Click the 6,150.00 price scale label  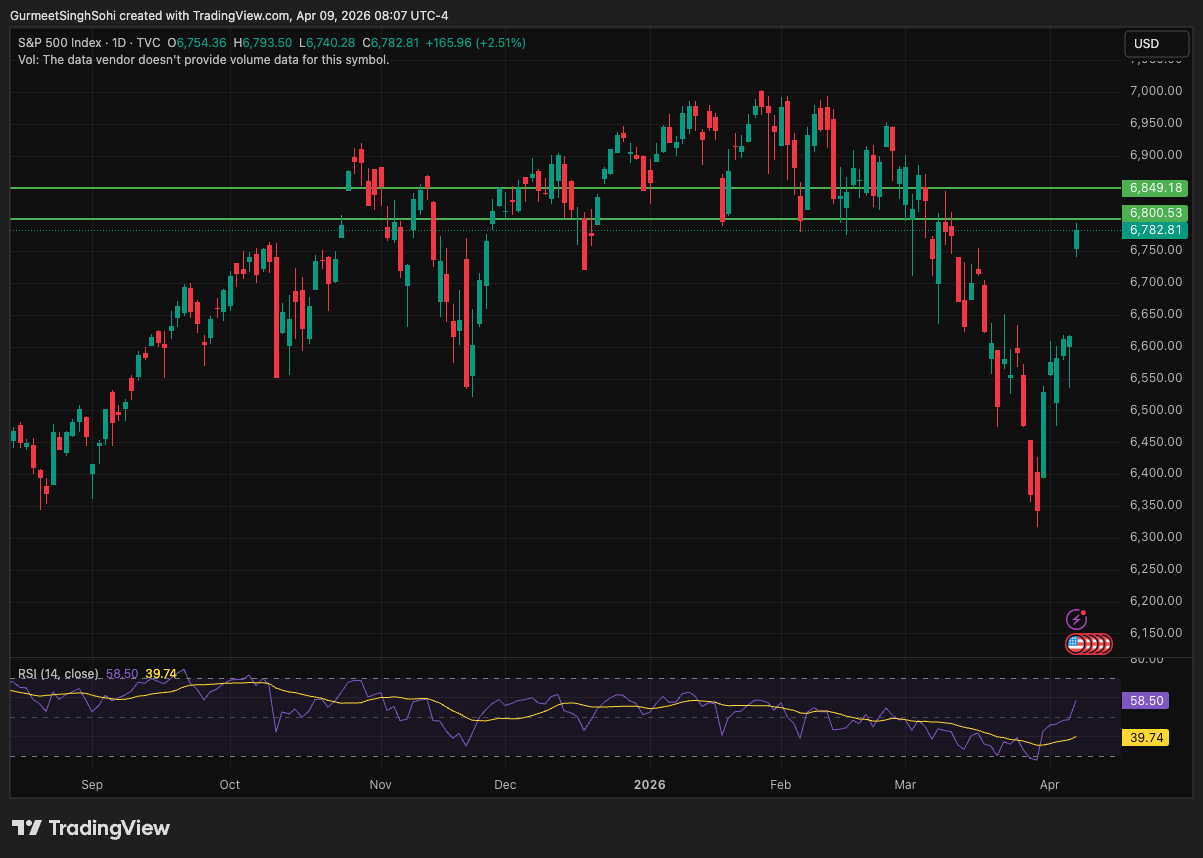pyautogui.click(x=1155, y=633)
